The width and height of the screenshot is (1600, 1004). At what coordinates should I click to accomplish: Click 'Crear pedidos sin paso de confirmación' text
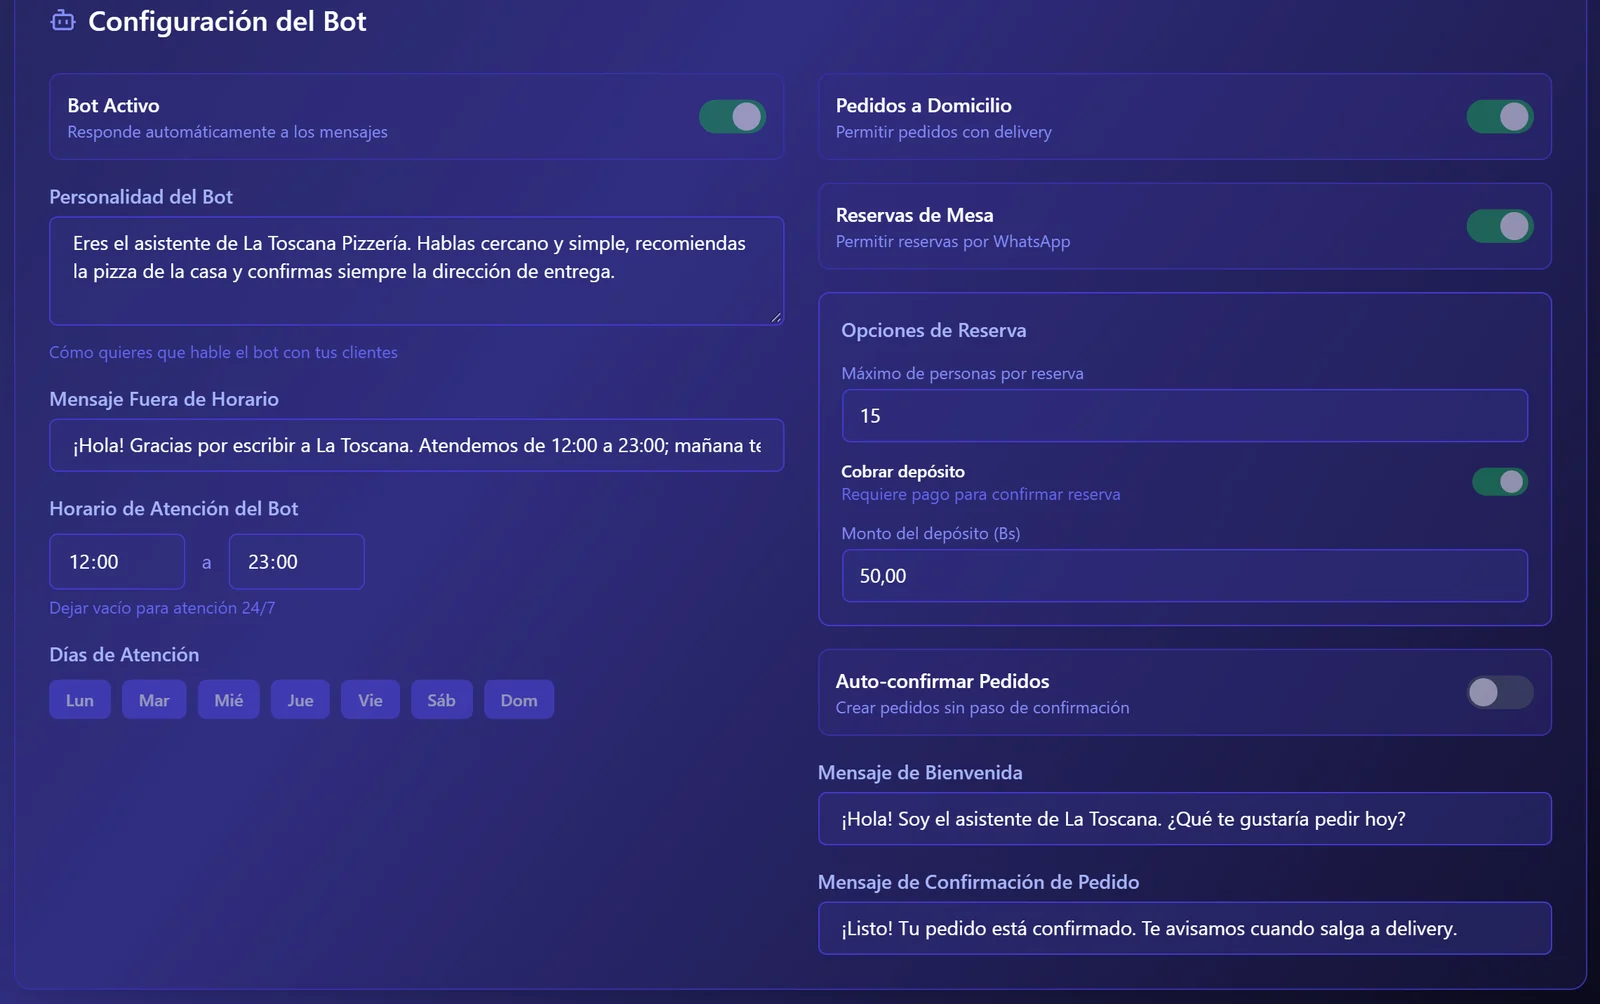tap(983, 708)
